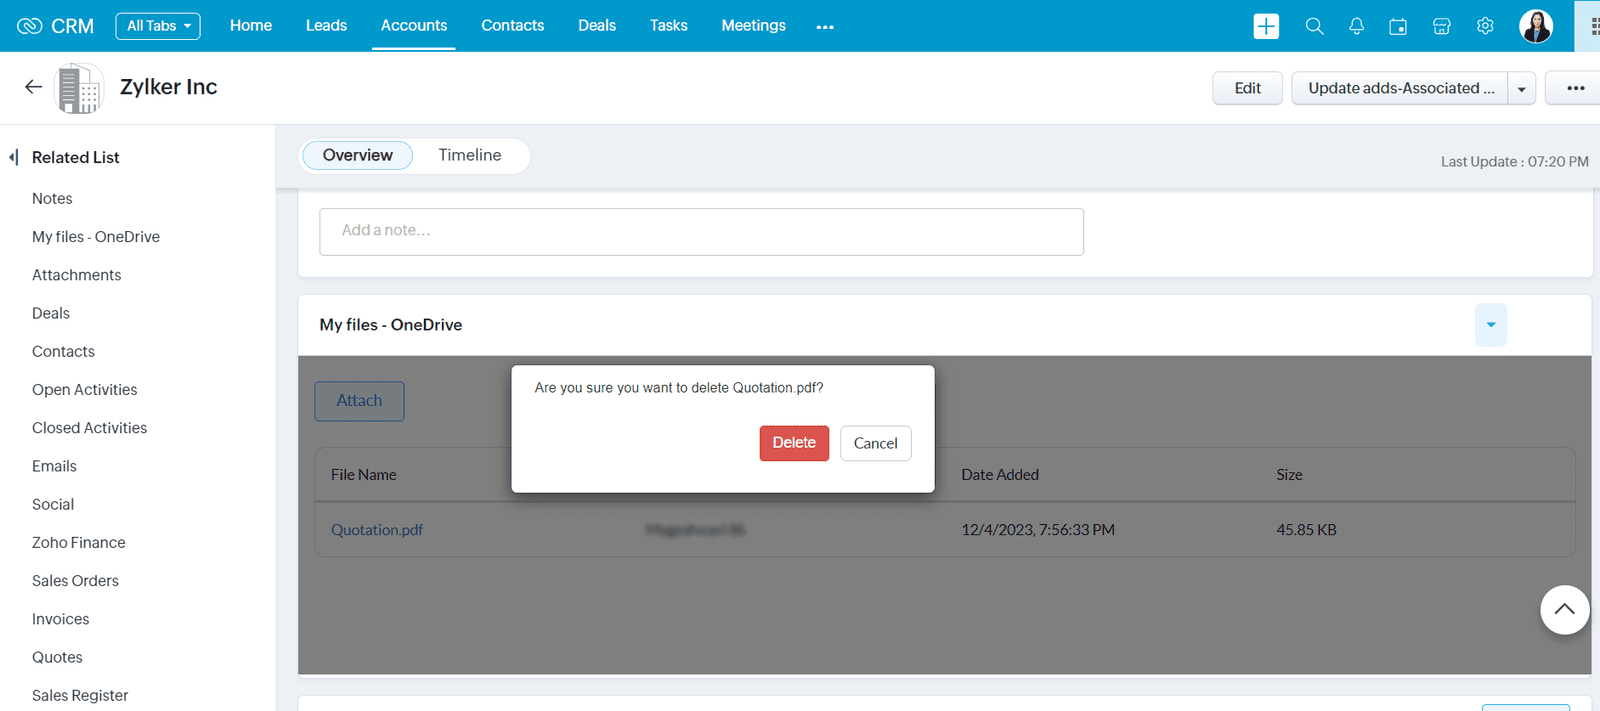Click the Edit button

(1248, 88)
